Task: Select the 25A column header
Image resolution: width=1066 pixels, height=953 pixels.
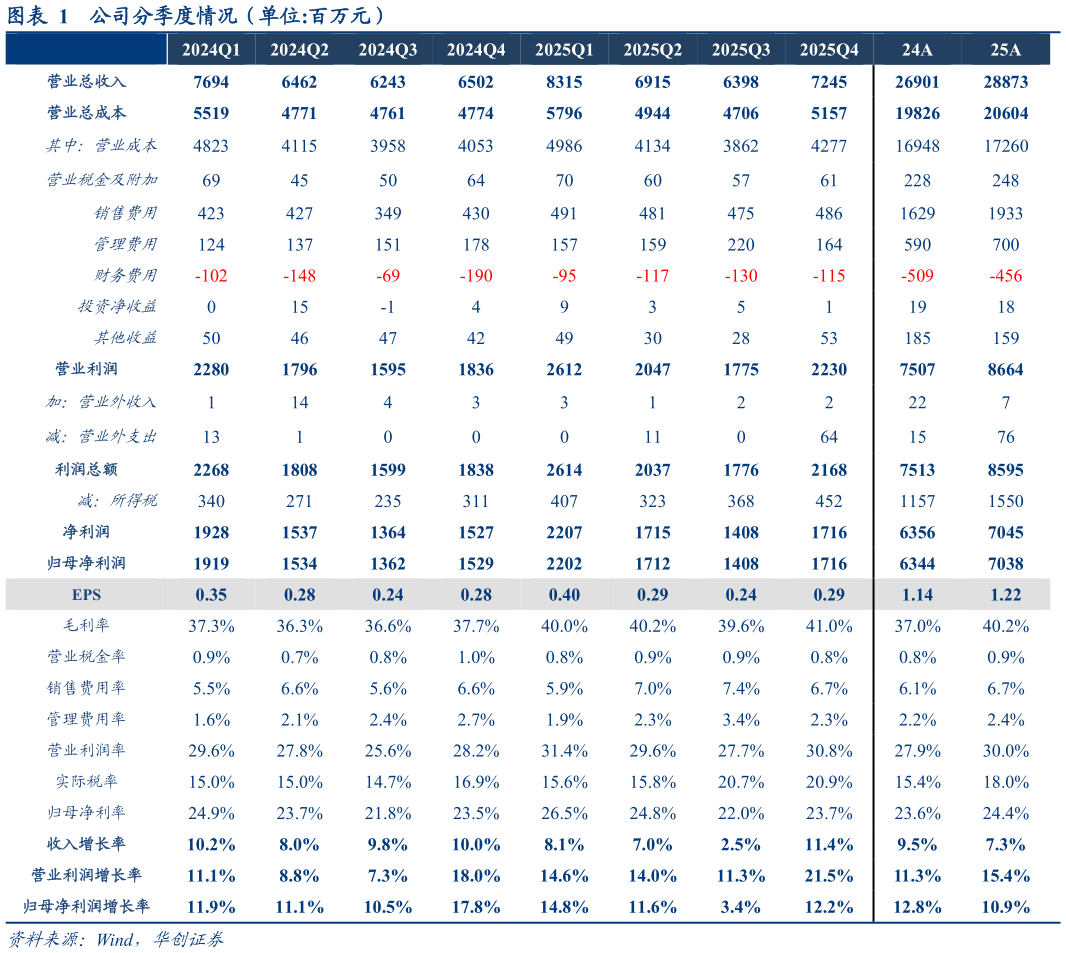Action: pyautogui.click(x=1005, y=49)
